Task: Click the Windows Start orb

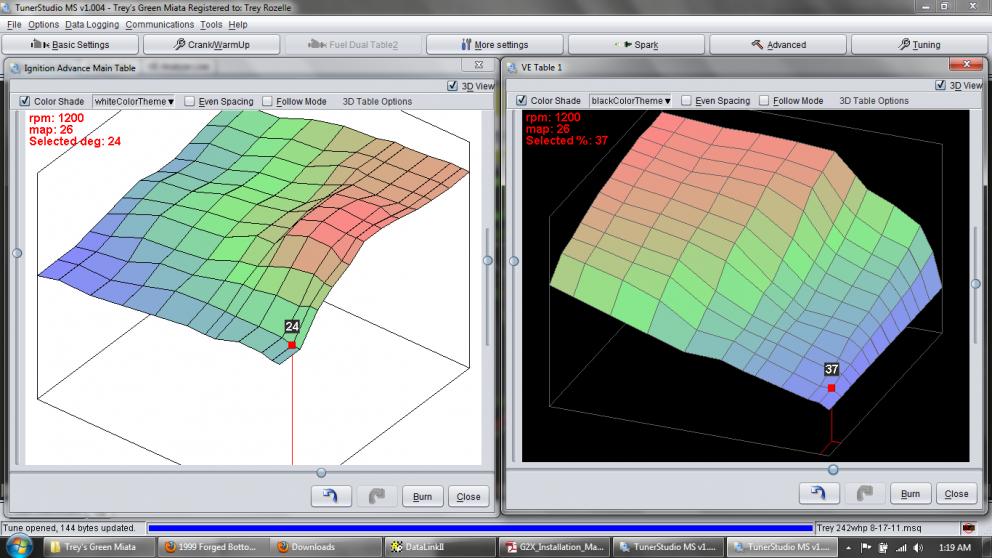Action: point(21,547)
